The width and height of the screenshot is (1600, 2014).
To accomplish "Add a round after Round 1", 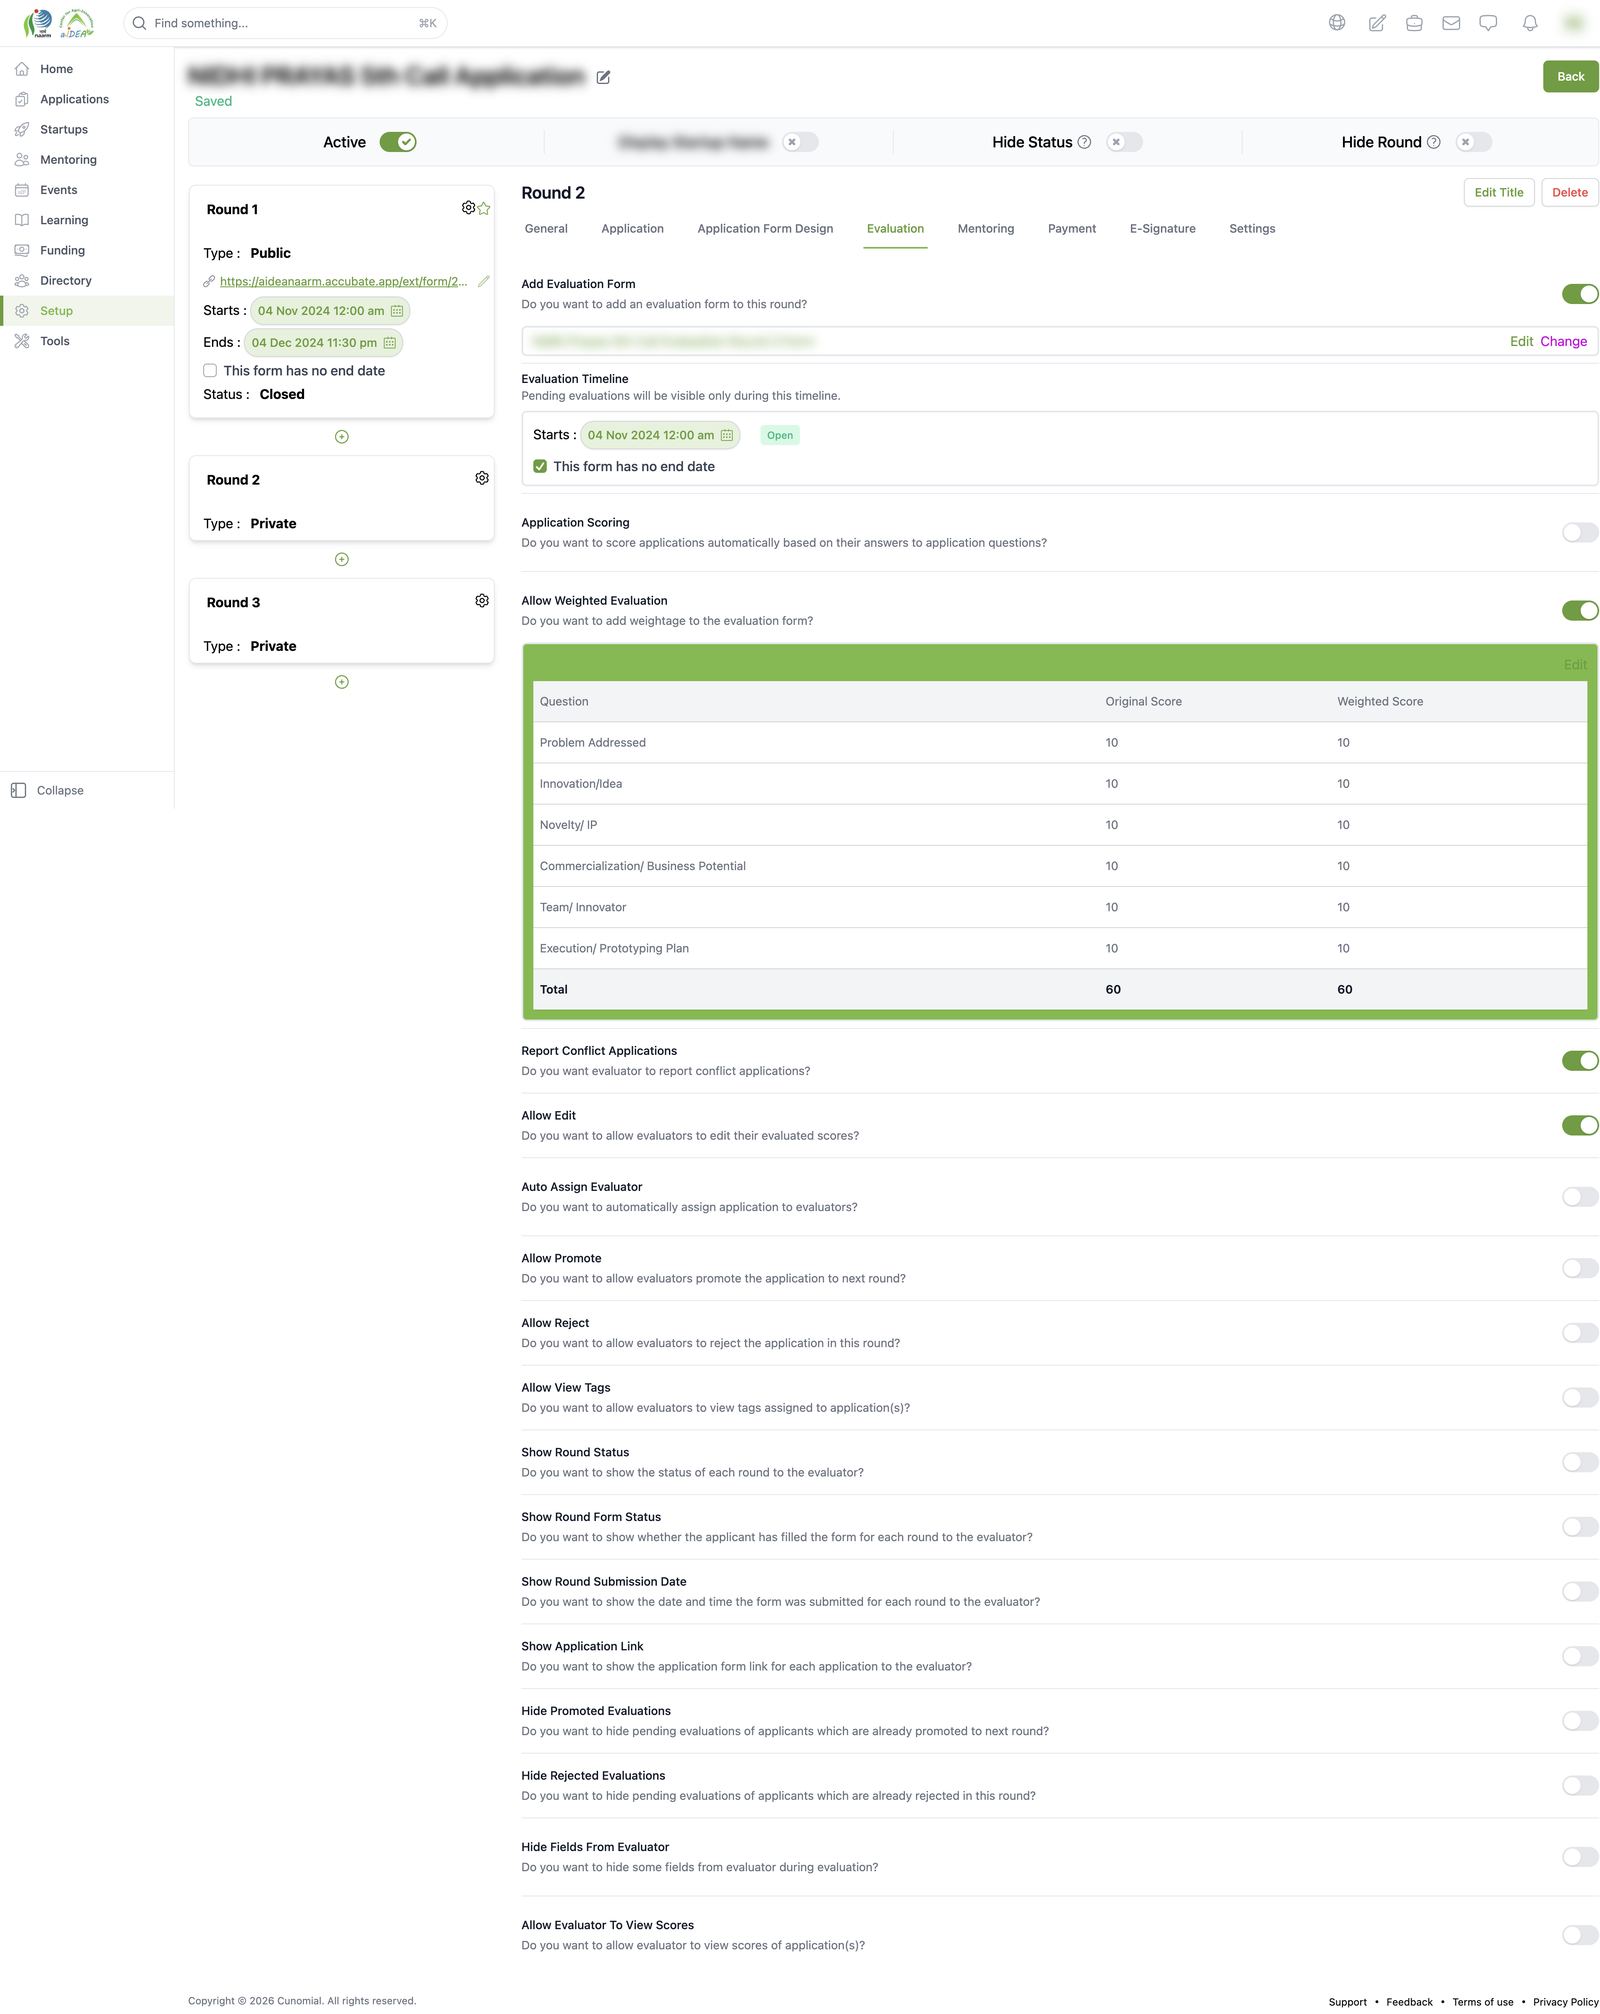I will point(342,437).
